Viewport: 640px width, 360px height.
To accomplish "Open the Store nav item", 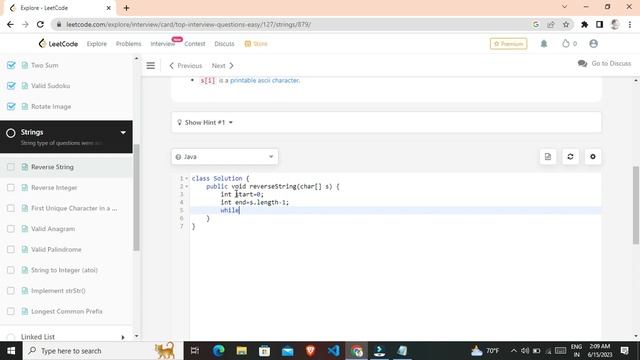I will click(x=256, y=44).
